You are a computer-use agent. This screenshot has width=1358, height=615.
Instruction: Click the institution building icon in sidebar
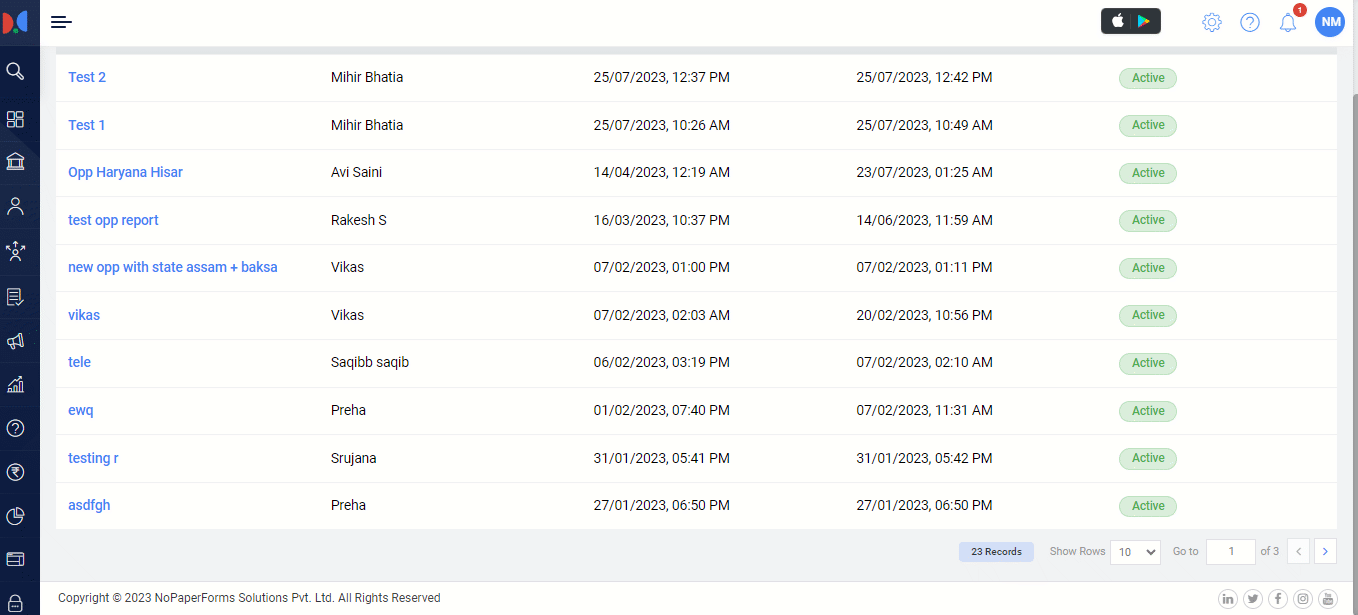tap(15, 162)
